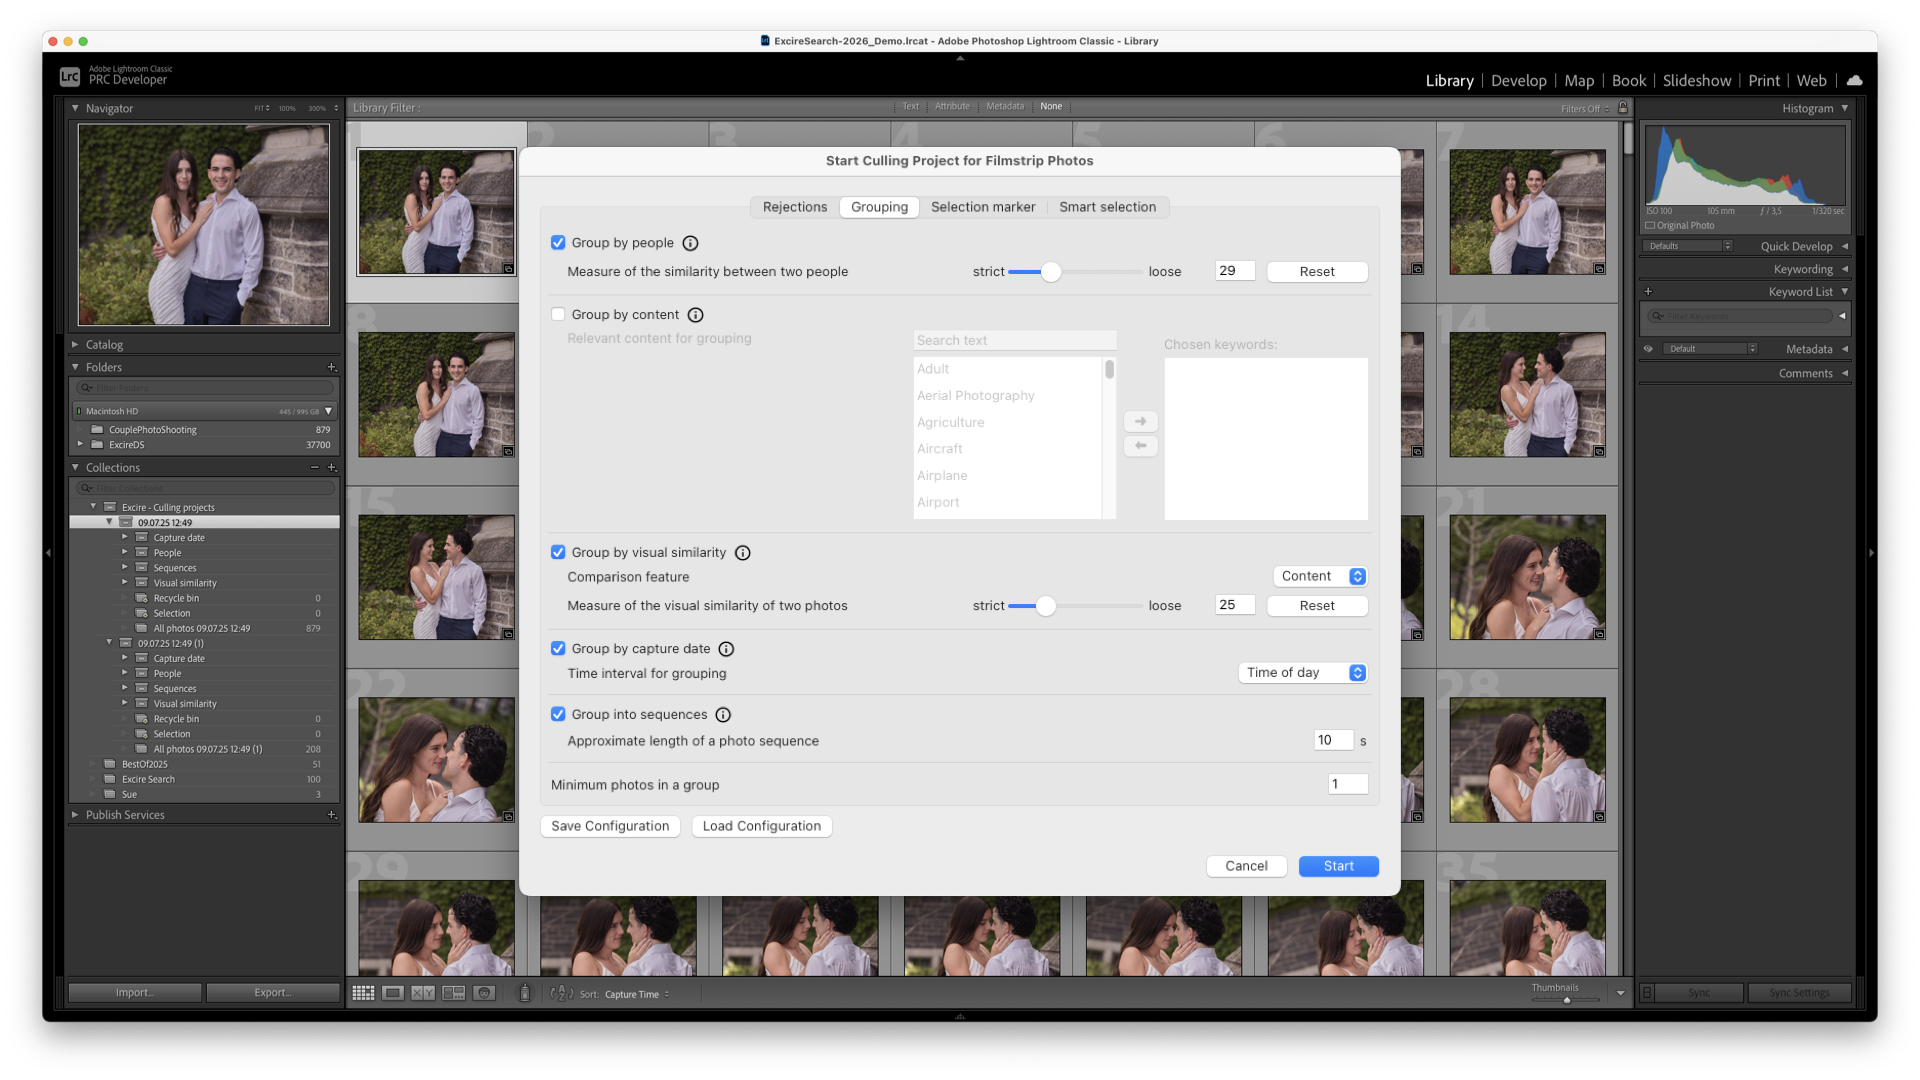
Task: Click Save Configuration button
Action: coord(610,826)
